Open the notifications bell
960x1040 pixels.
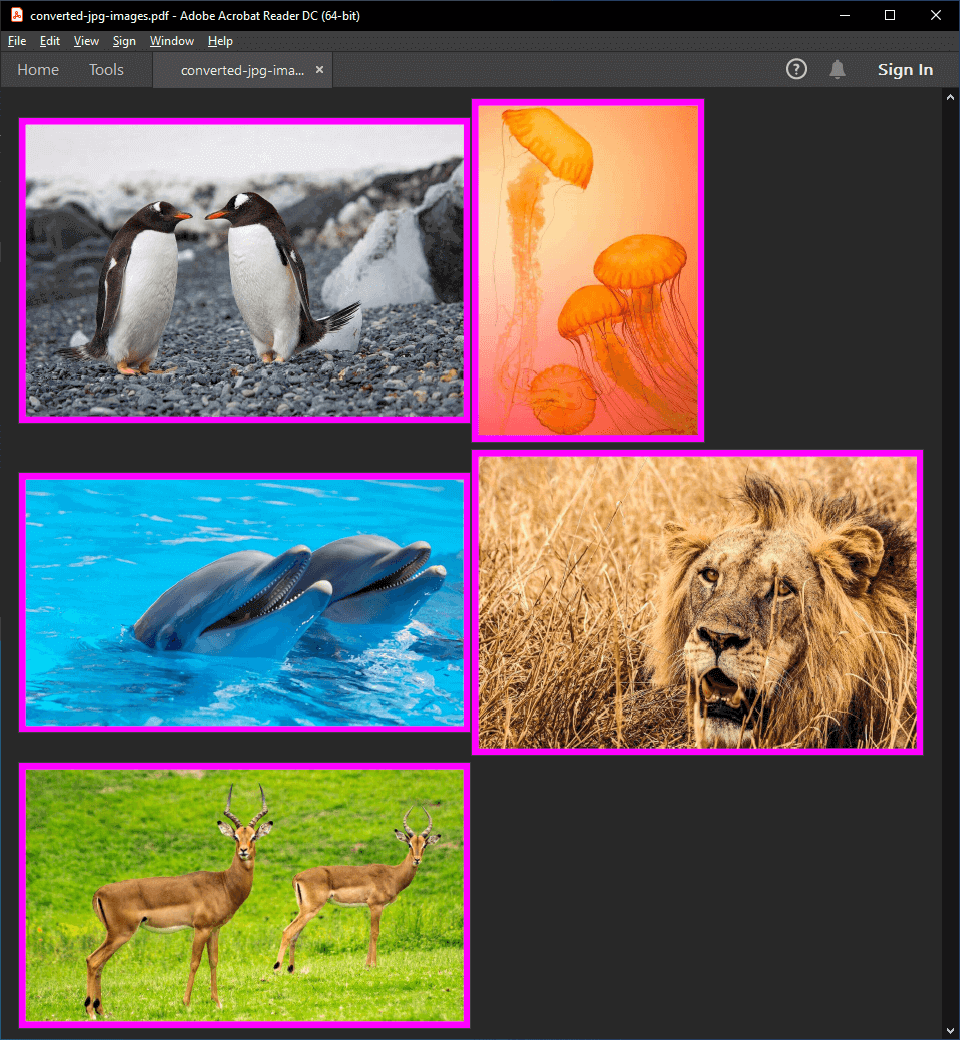[x=838, y=69]
